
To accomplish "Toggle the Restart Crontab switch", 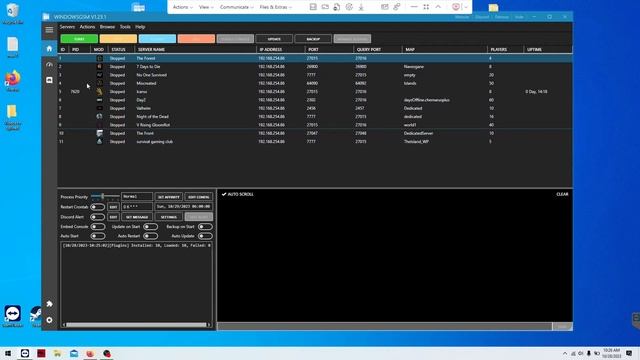I will point(98,207).
